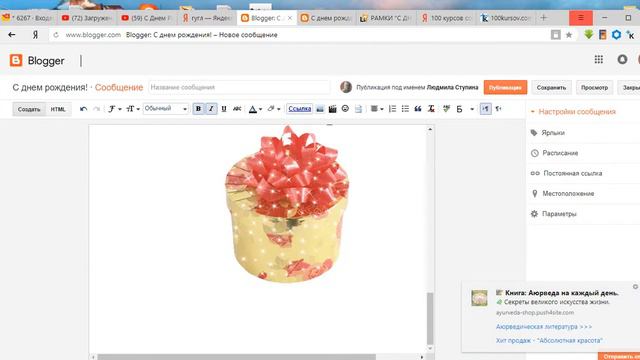The image size is (640, 360).
Task: Toggle right-to-left text direction
Action: pos(498,109)
